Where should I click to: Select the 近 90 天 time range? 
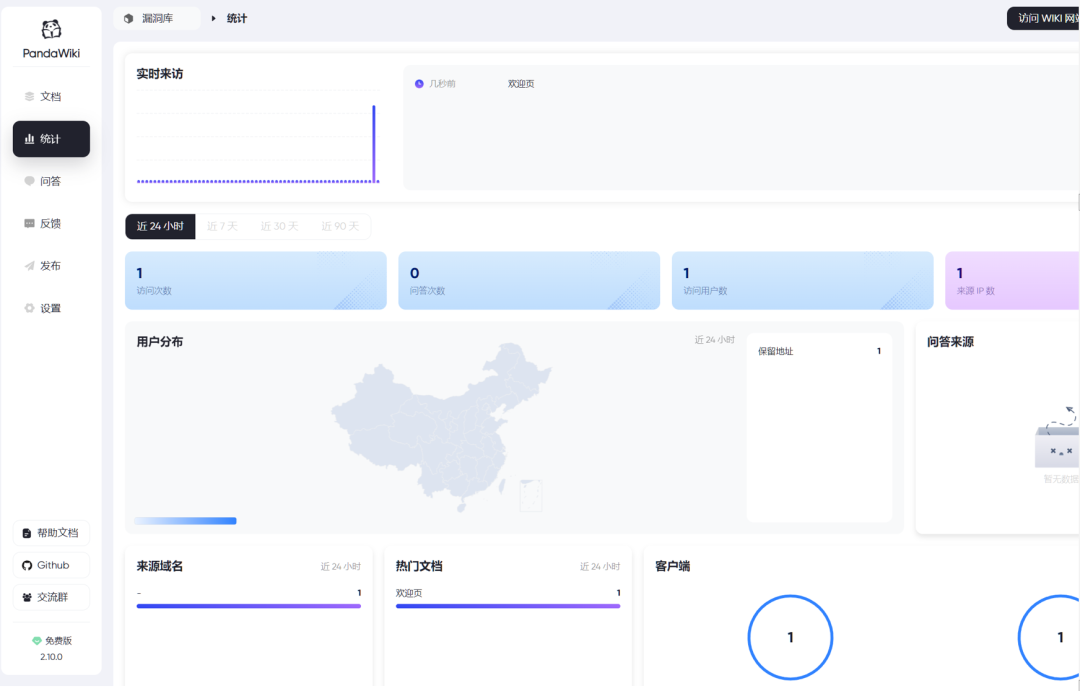pos(340,226)
